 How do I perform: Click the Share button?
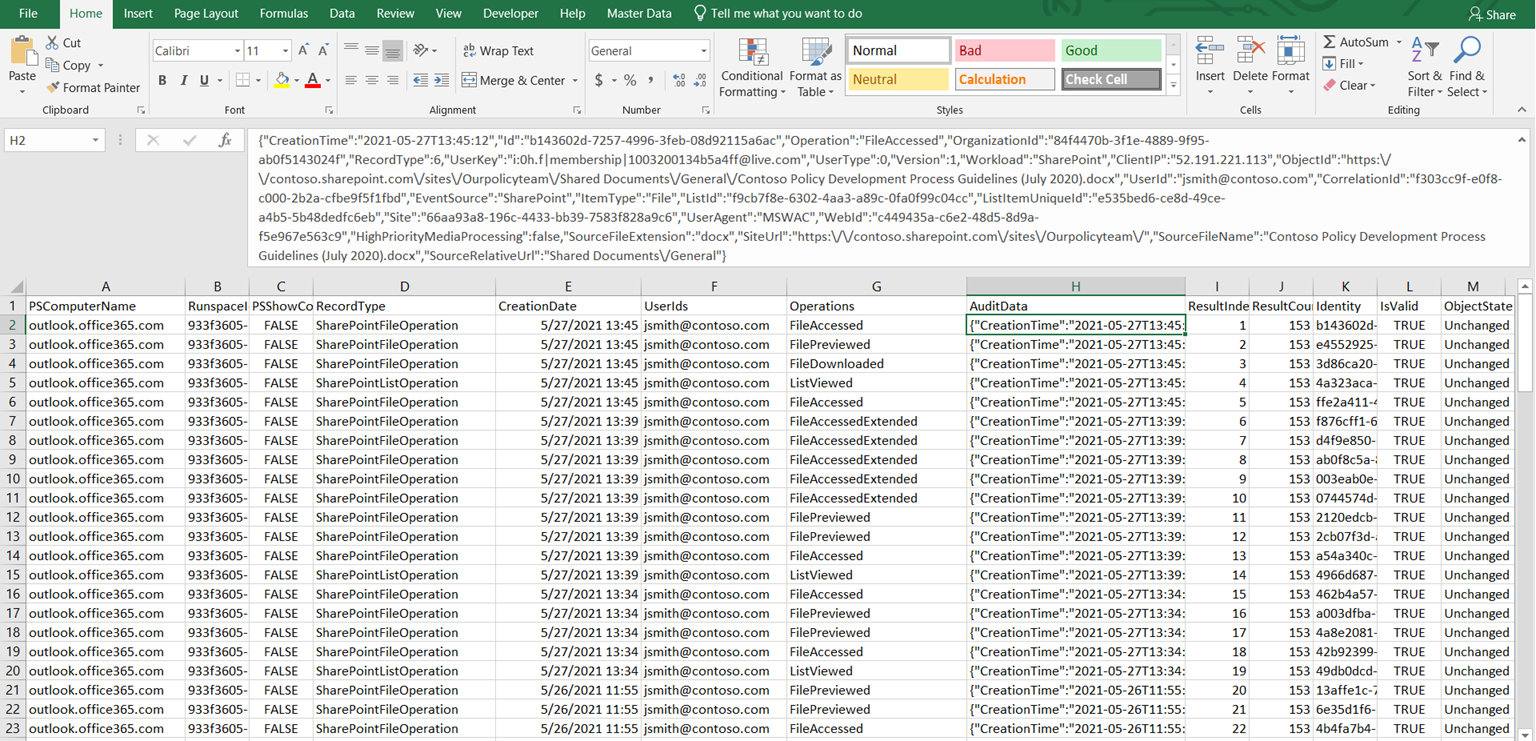coord(1492,14)
